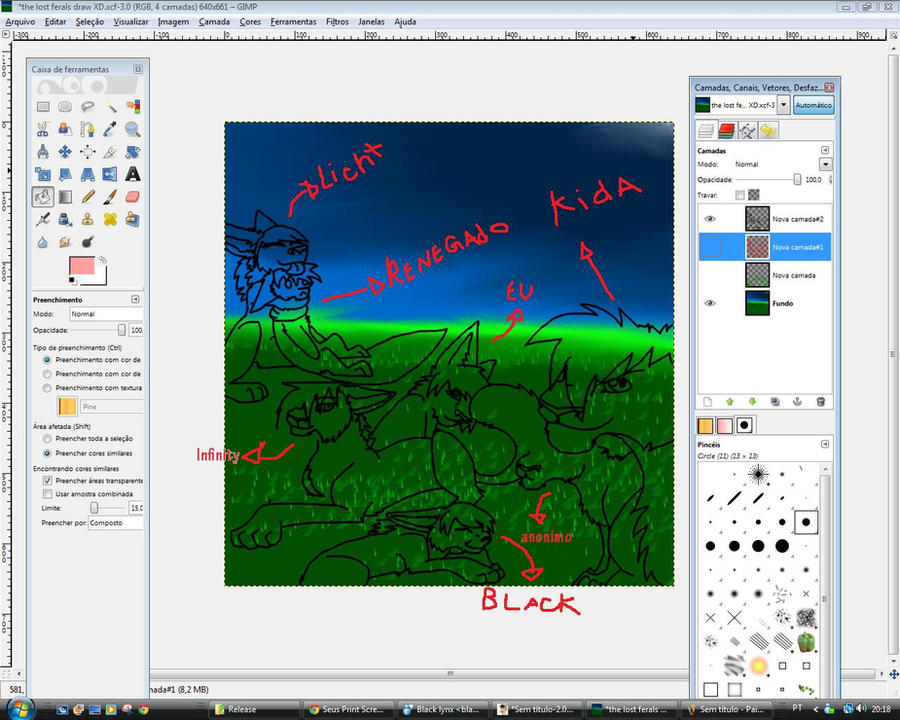Viewport: 900px width, 720px height.
Task: Choose the Color Picker eyedropper tool
Action: (110, 129)
